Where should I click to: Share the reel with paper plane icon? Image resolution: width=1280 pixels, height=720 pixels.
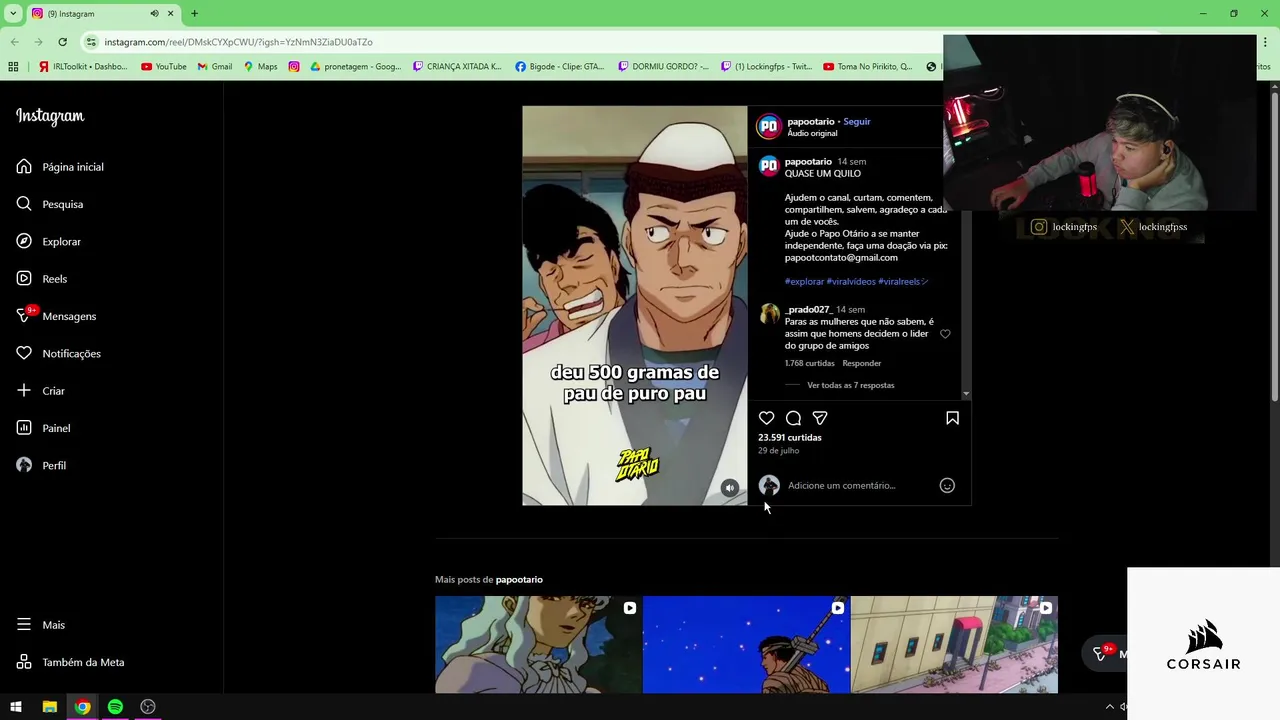820,418
